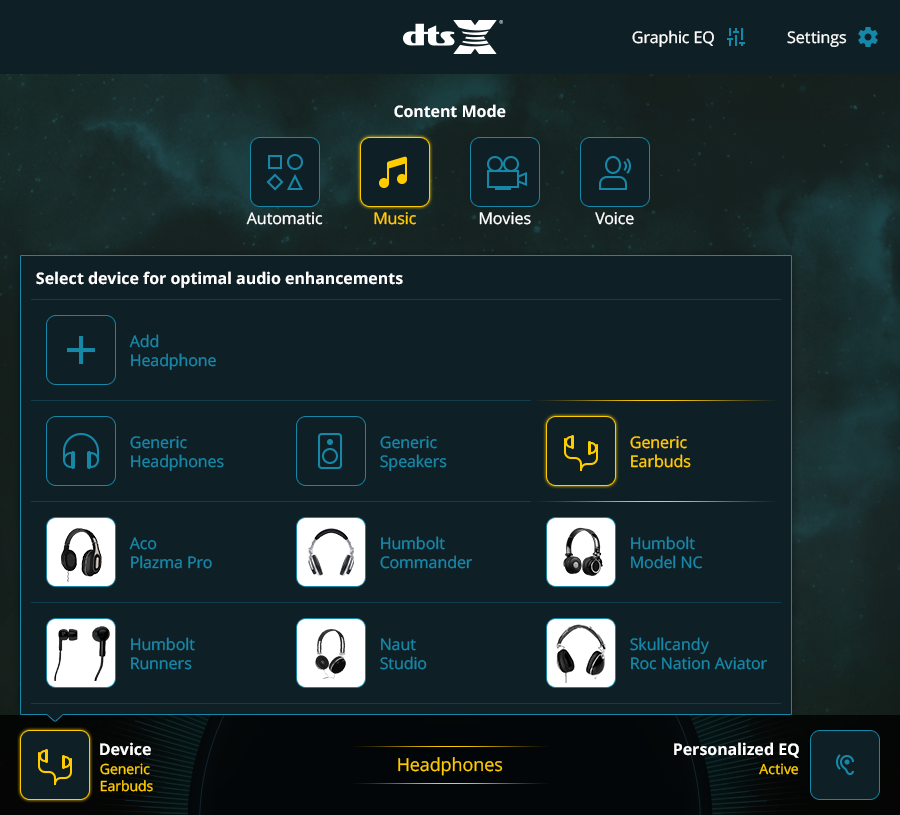Click the Movies mode label
This screenshot has width=900, height=815.
point(505,219)
